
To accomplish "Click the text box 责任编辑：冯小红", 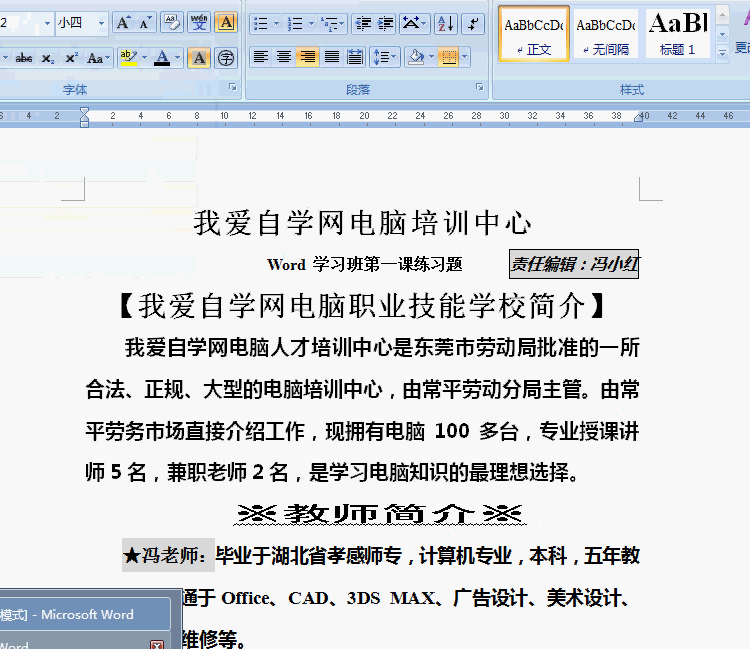I will (x=574, y=264).
